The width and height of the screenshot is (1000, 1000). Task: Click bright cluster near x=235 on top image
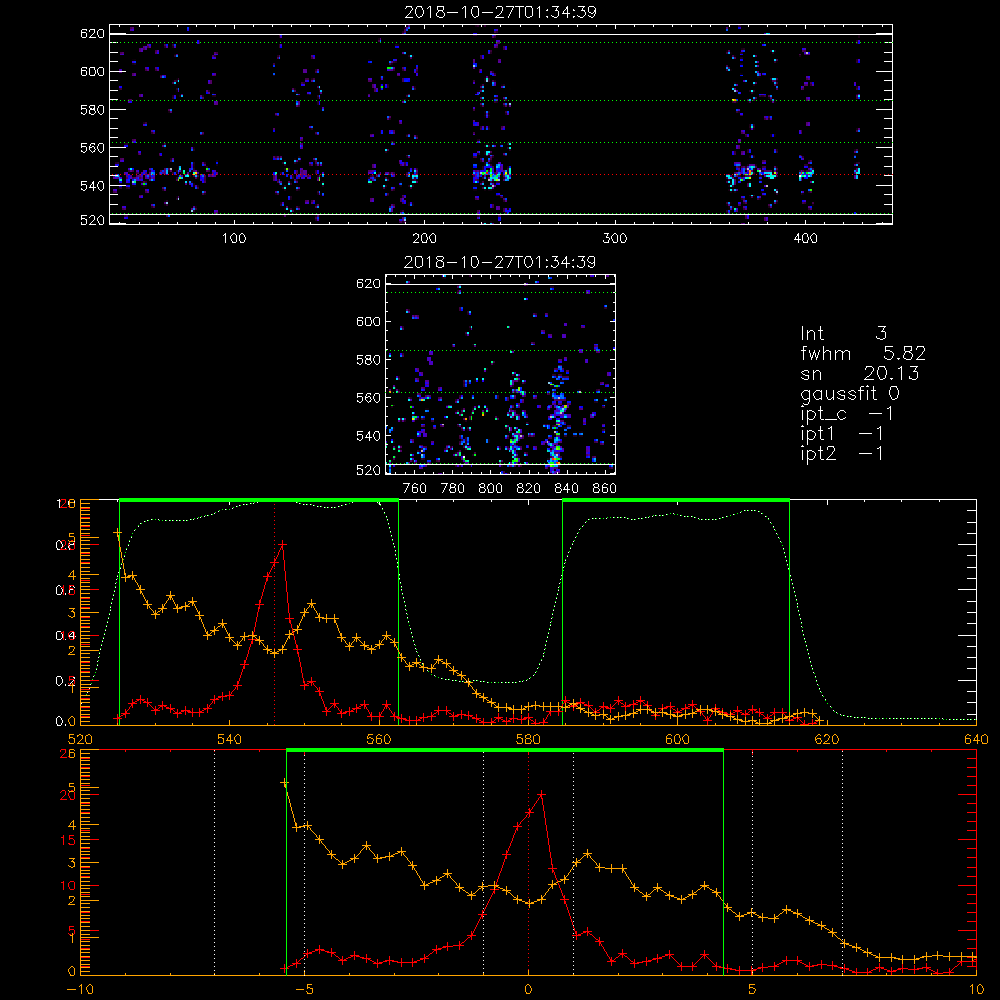coord(491,173)
